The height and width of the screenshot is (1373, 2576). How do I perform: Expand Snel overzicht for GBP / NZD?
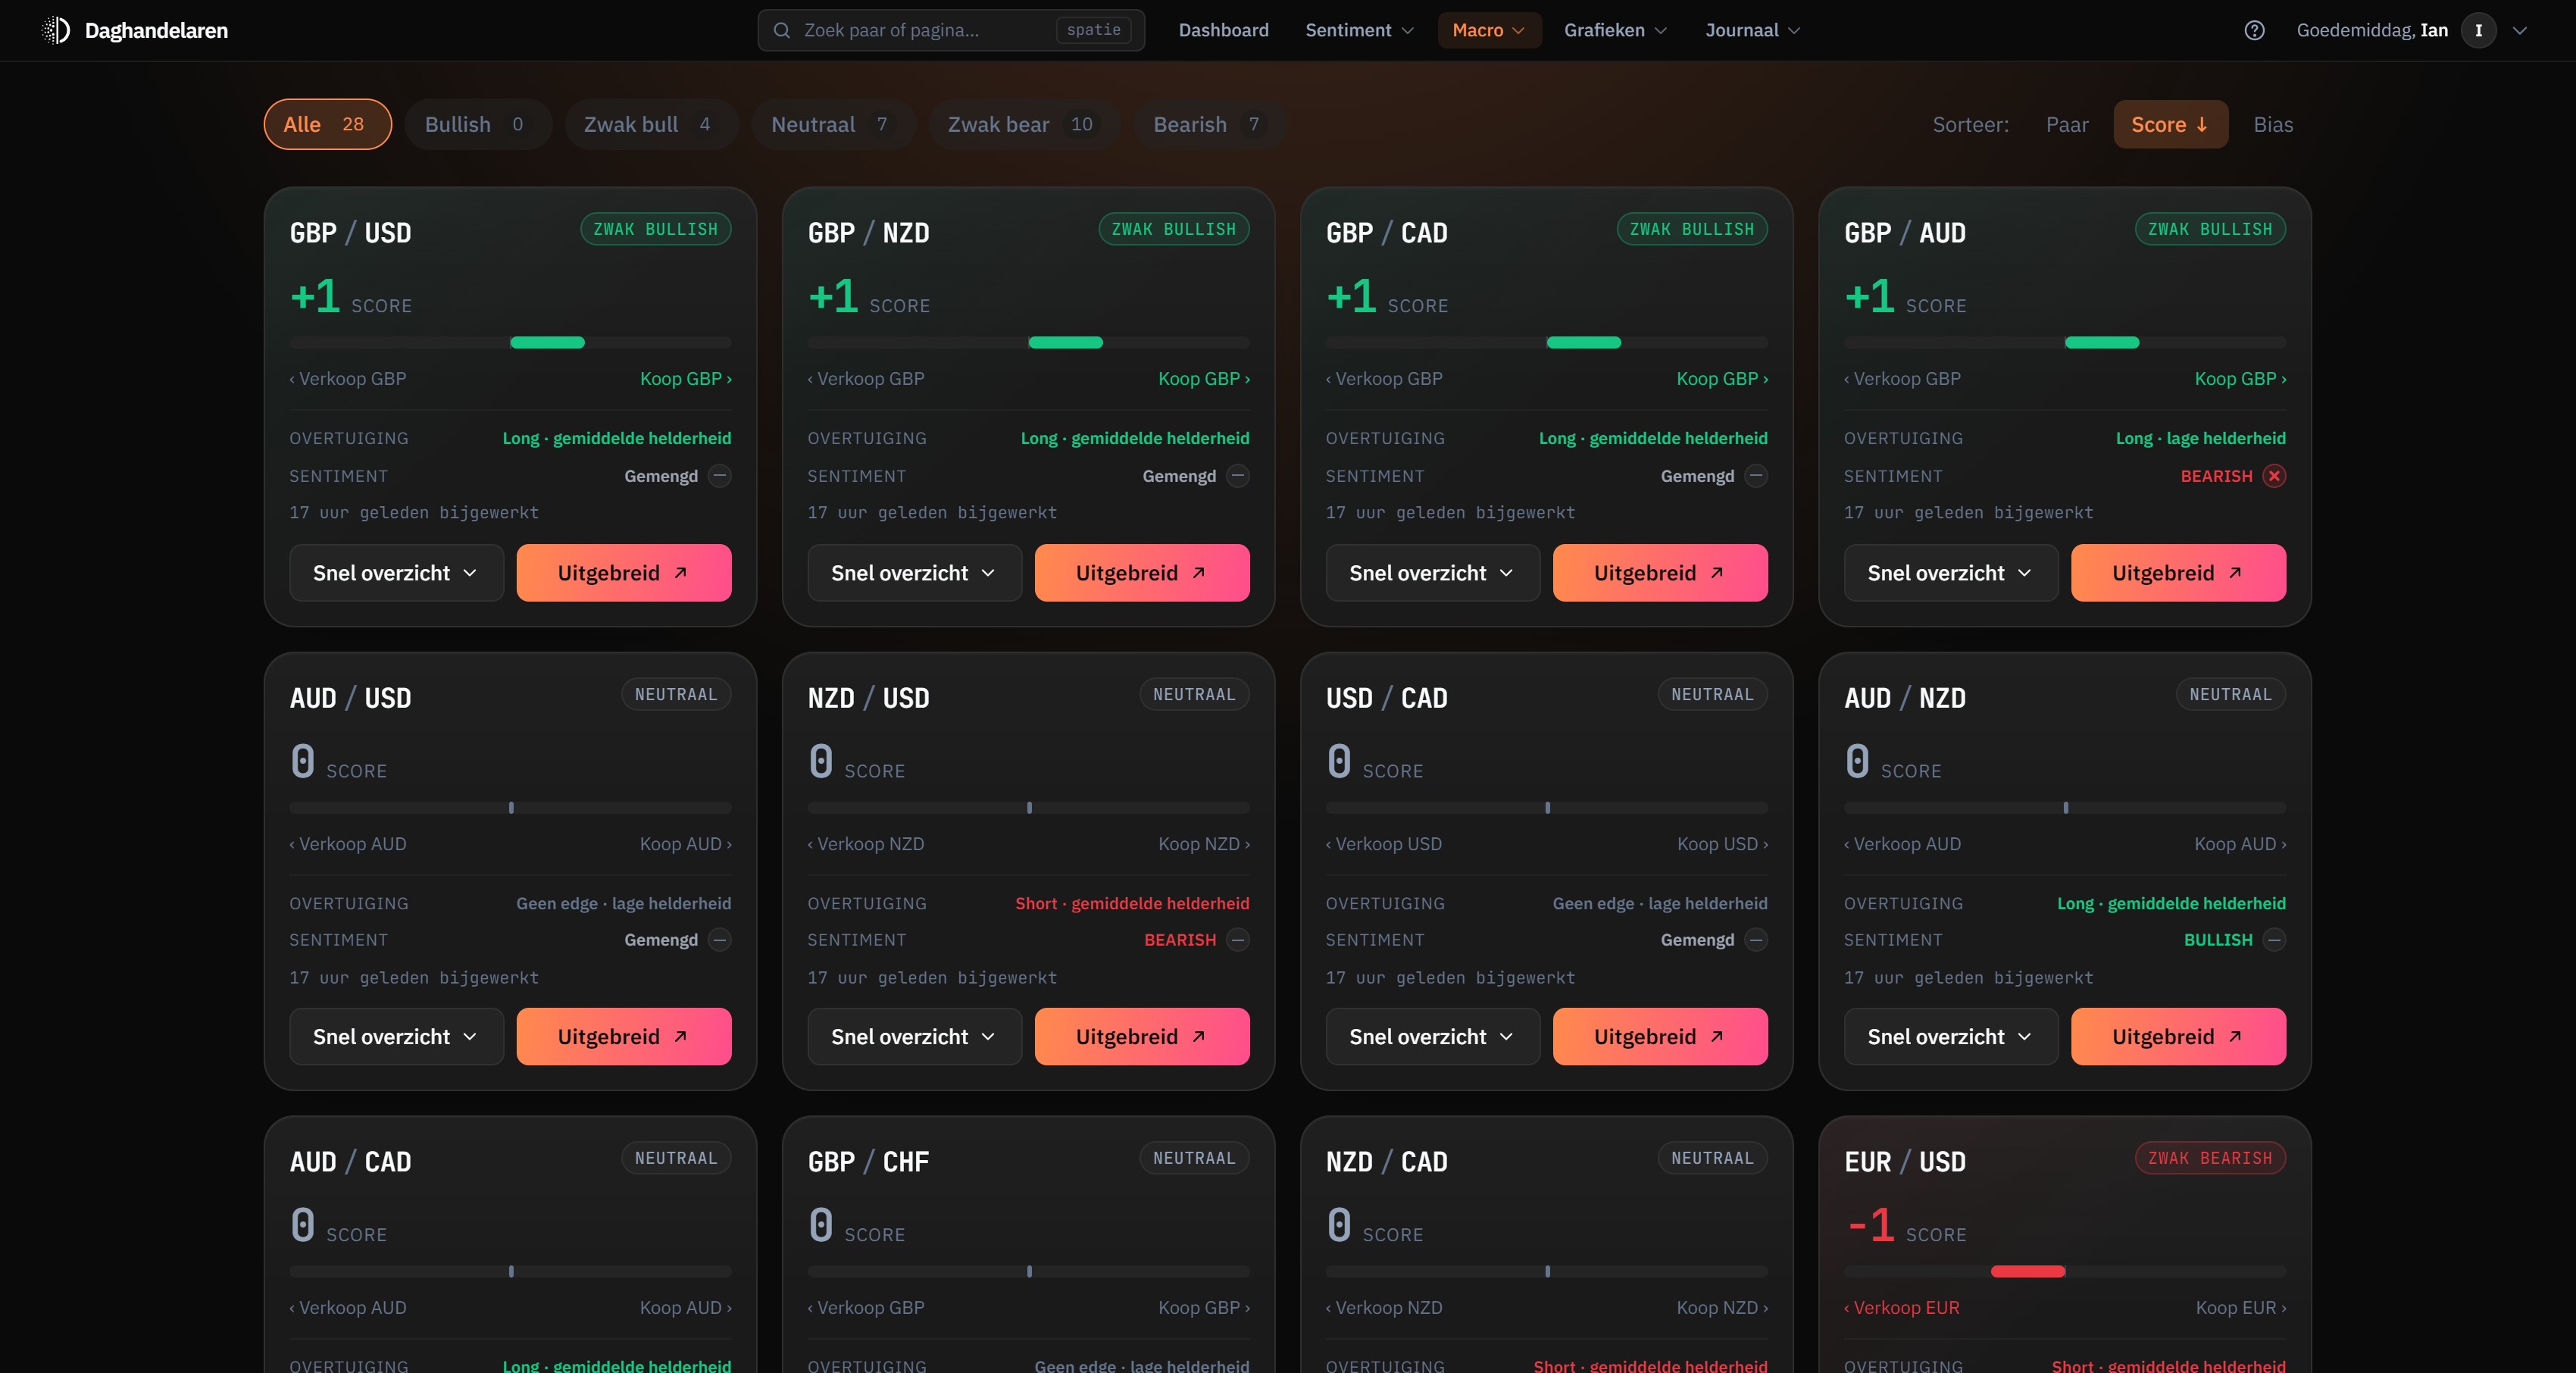point(914,573)
